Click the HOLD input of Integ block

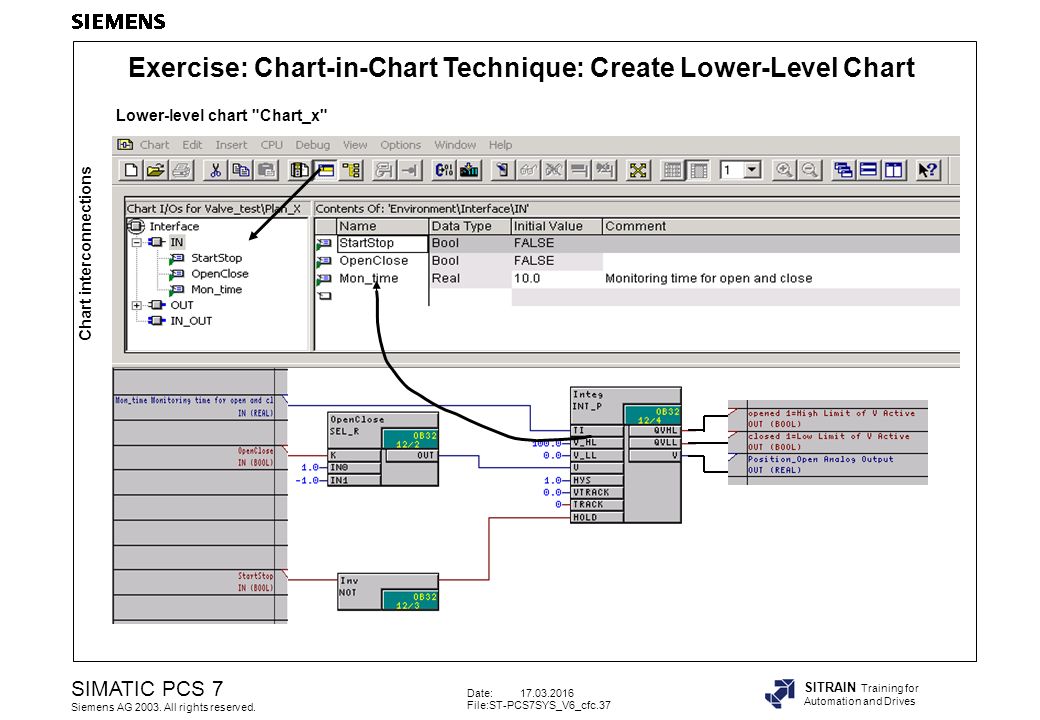597,518
